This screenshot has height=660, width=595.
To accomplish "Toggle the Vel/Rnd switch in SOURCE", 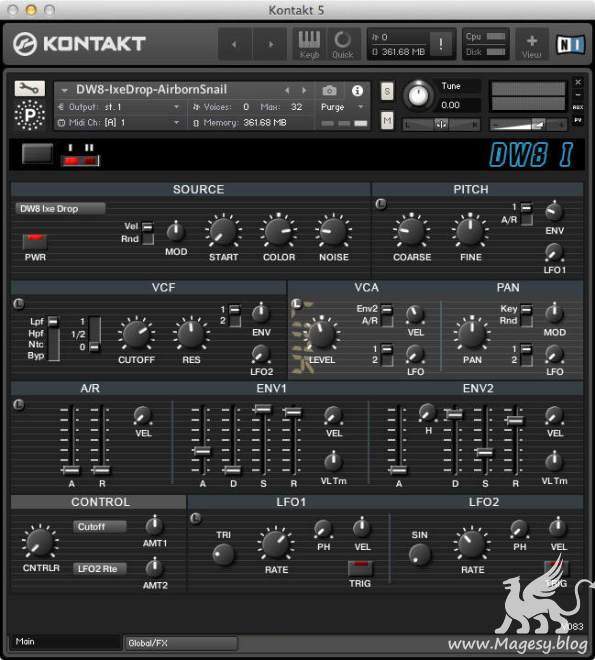I will pos(147,233).
